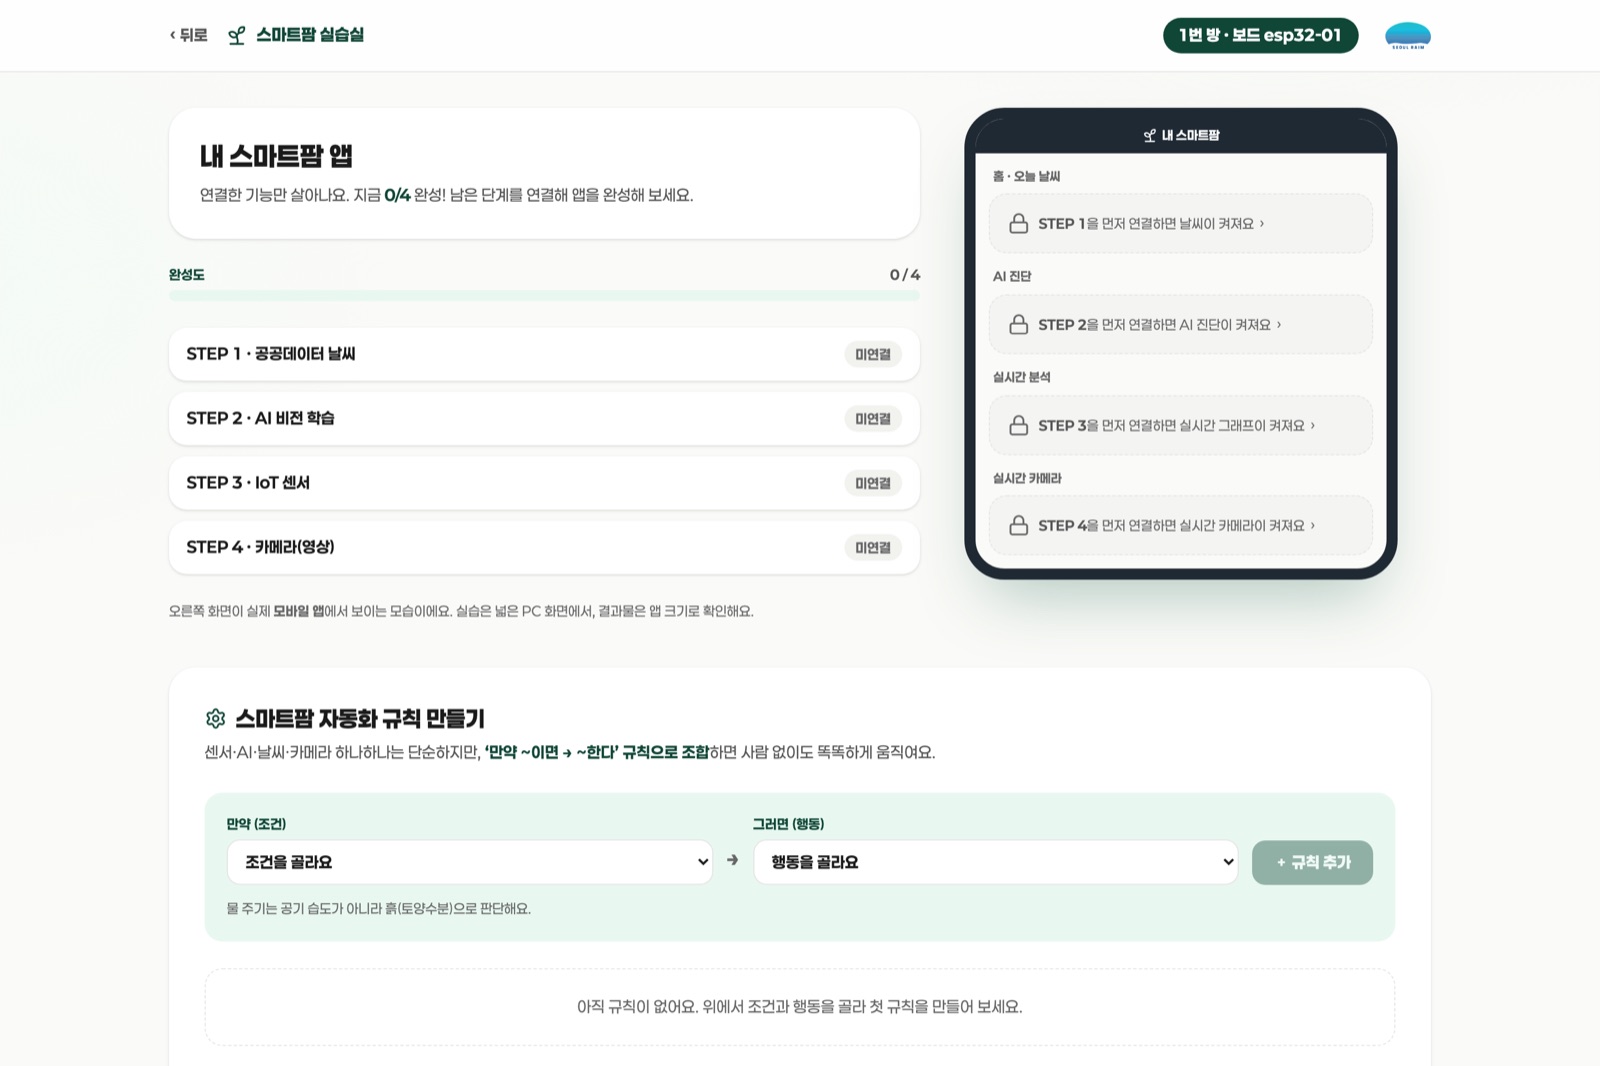The height and width of the screenshot is (1066, 1600).
Task: Click gear icon beside 스마트팜 자동화 규칙 만들기
Action: click(x=215, y=718)
